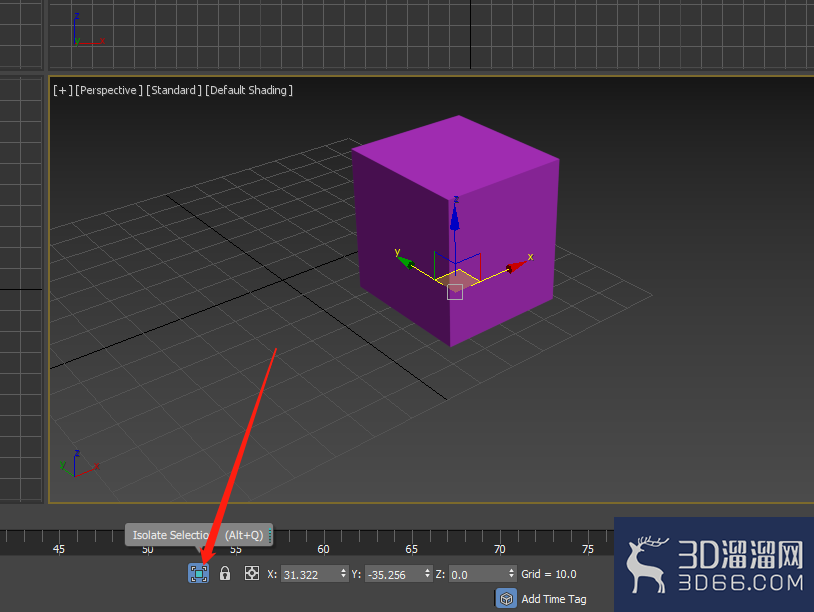Click the 'Grid = 10.0' status text
Image resolution: width=814 pixels, height=612 pixels.
(549, 574)
